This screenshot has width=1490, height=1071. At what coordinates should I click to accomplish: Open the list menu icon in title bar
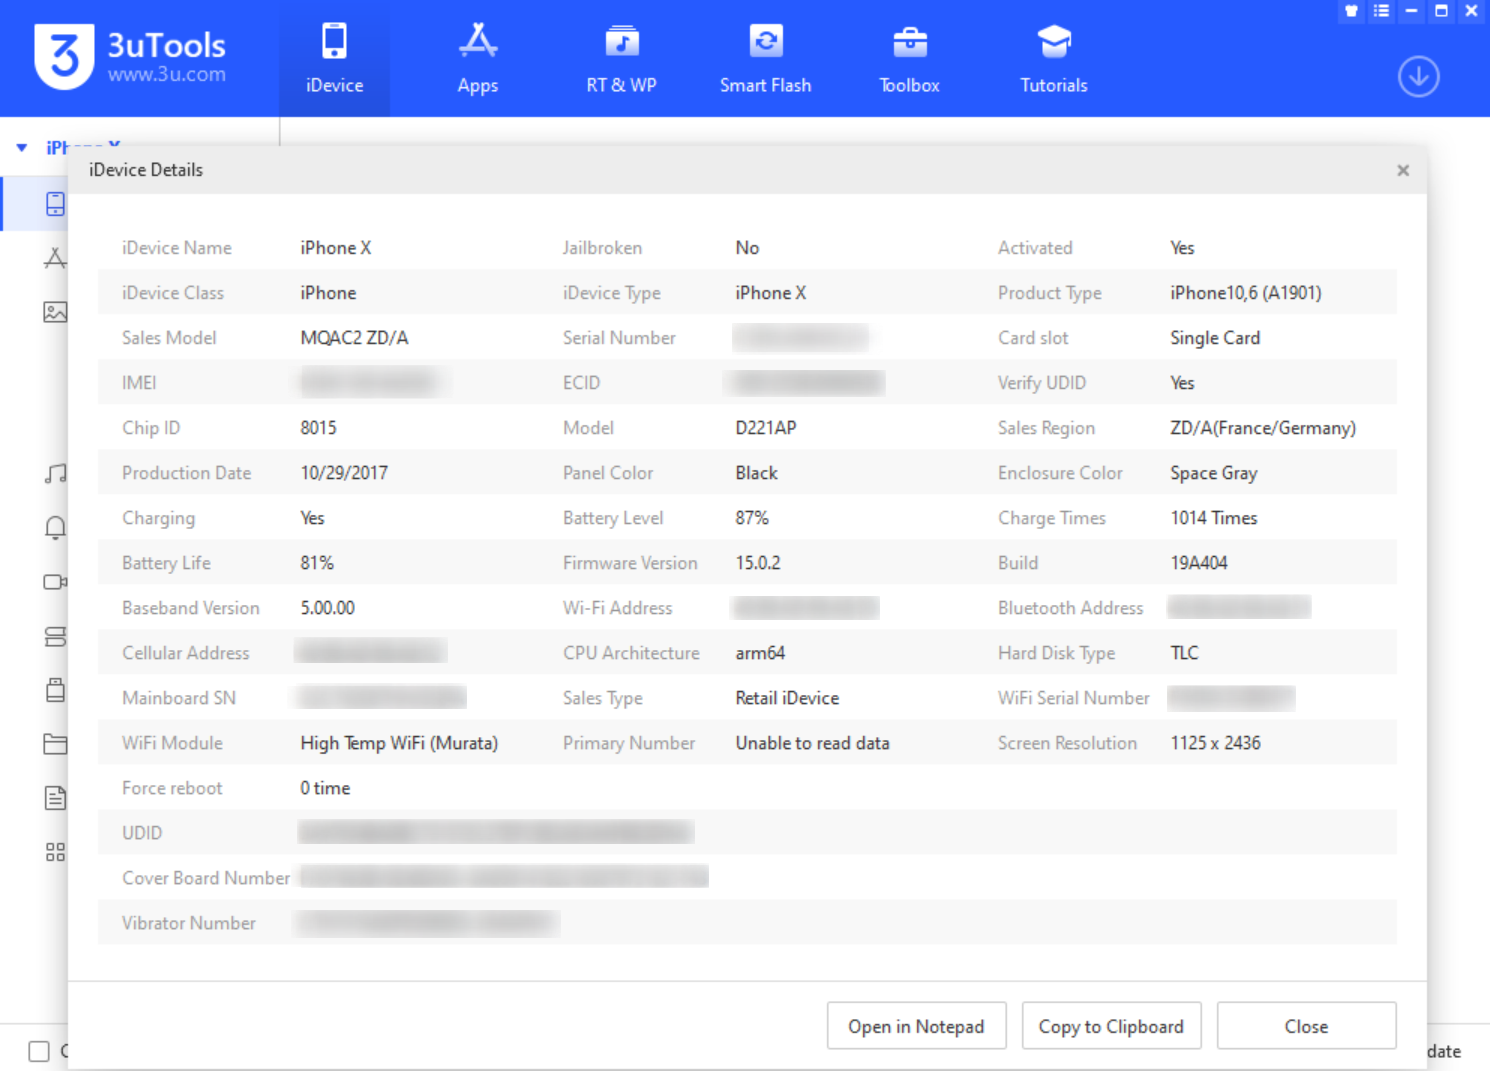[x=1381, y=11]
